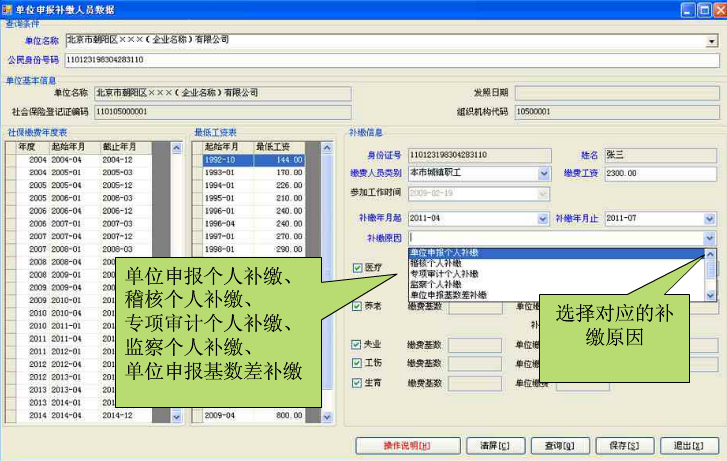Open the 单位名称 query dropdown arrow
727x461 pixels.
click(x=712, y=42)
